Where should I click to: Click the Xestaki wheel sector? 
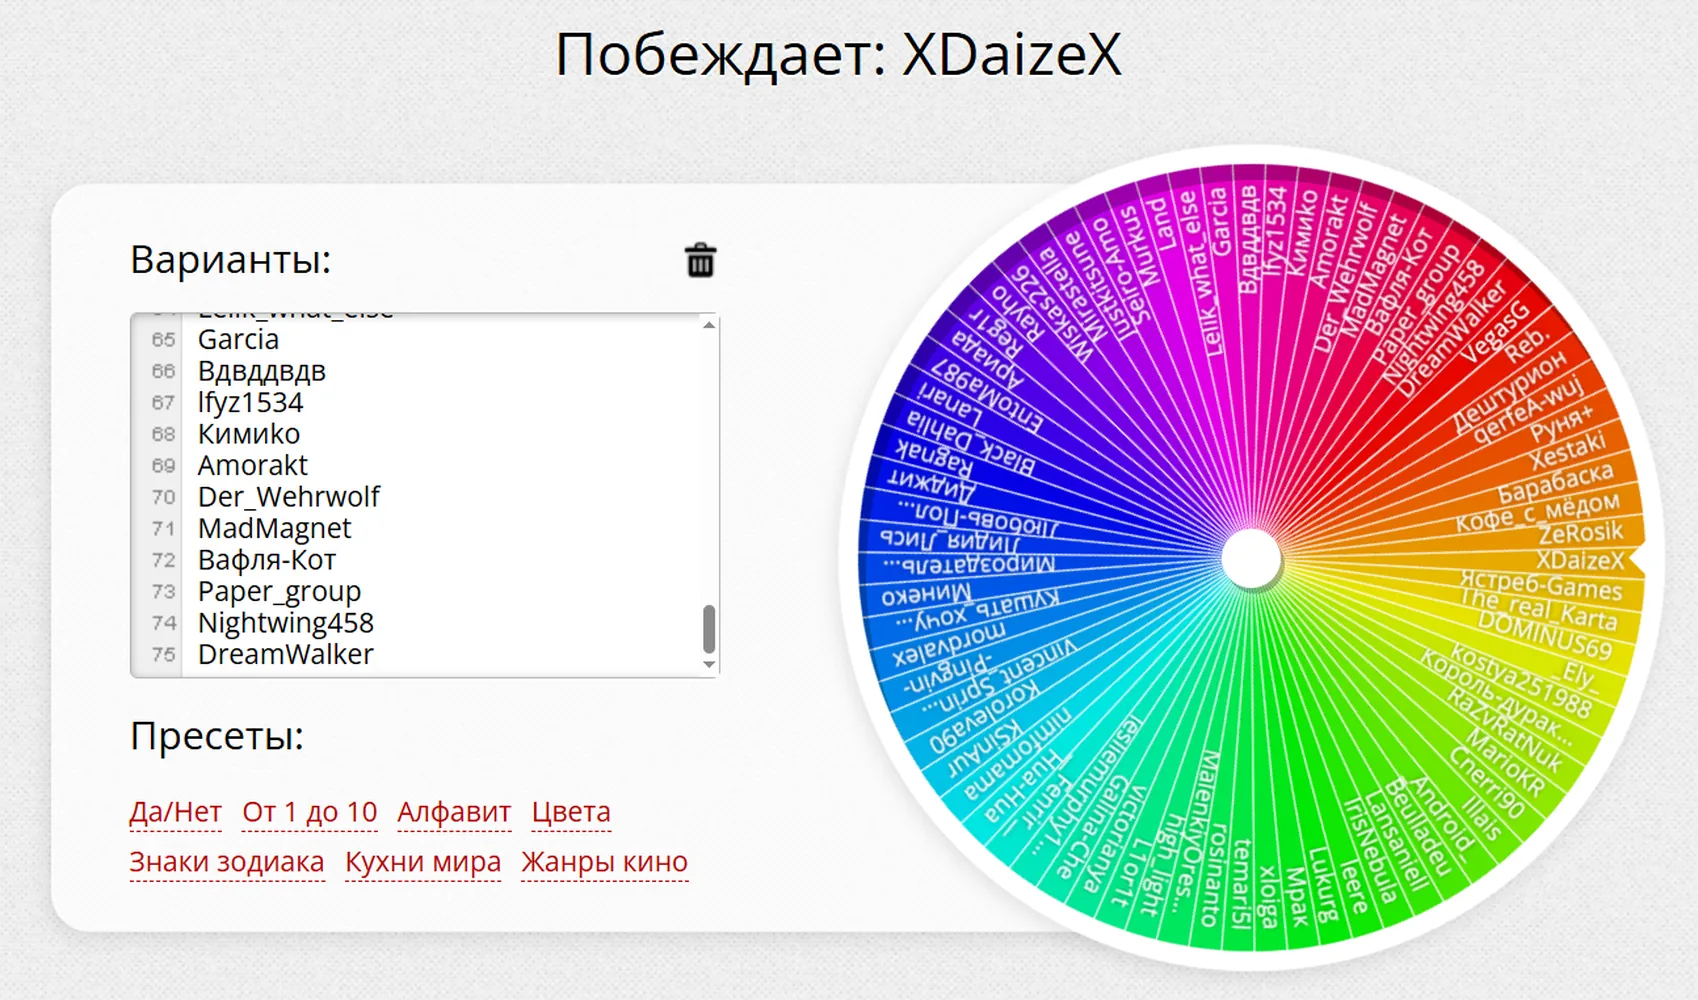click(x=1568, y=452)
